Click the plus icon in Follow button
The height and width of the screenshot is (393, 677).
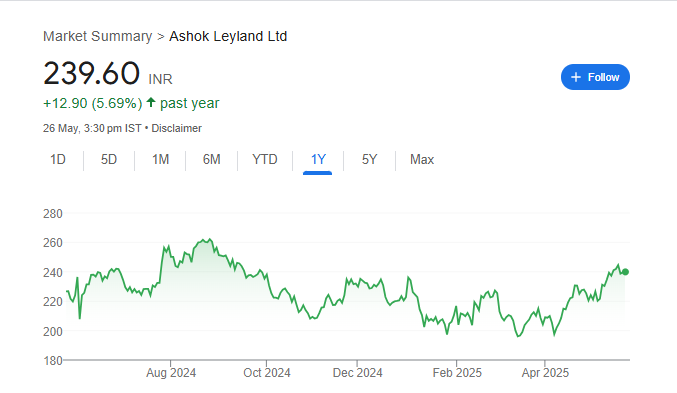click(576, 77)
